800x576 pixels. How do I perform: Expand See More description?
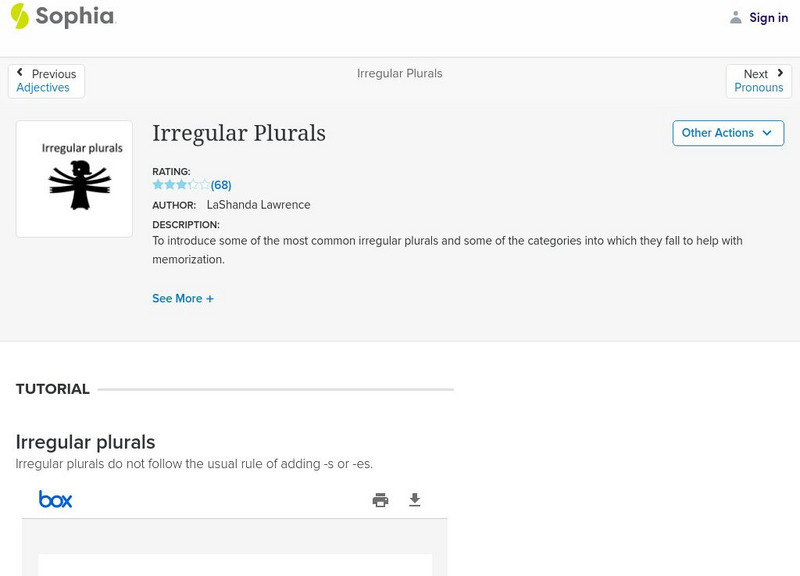coord(182,299)
